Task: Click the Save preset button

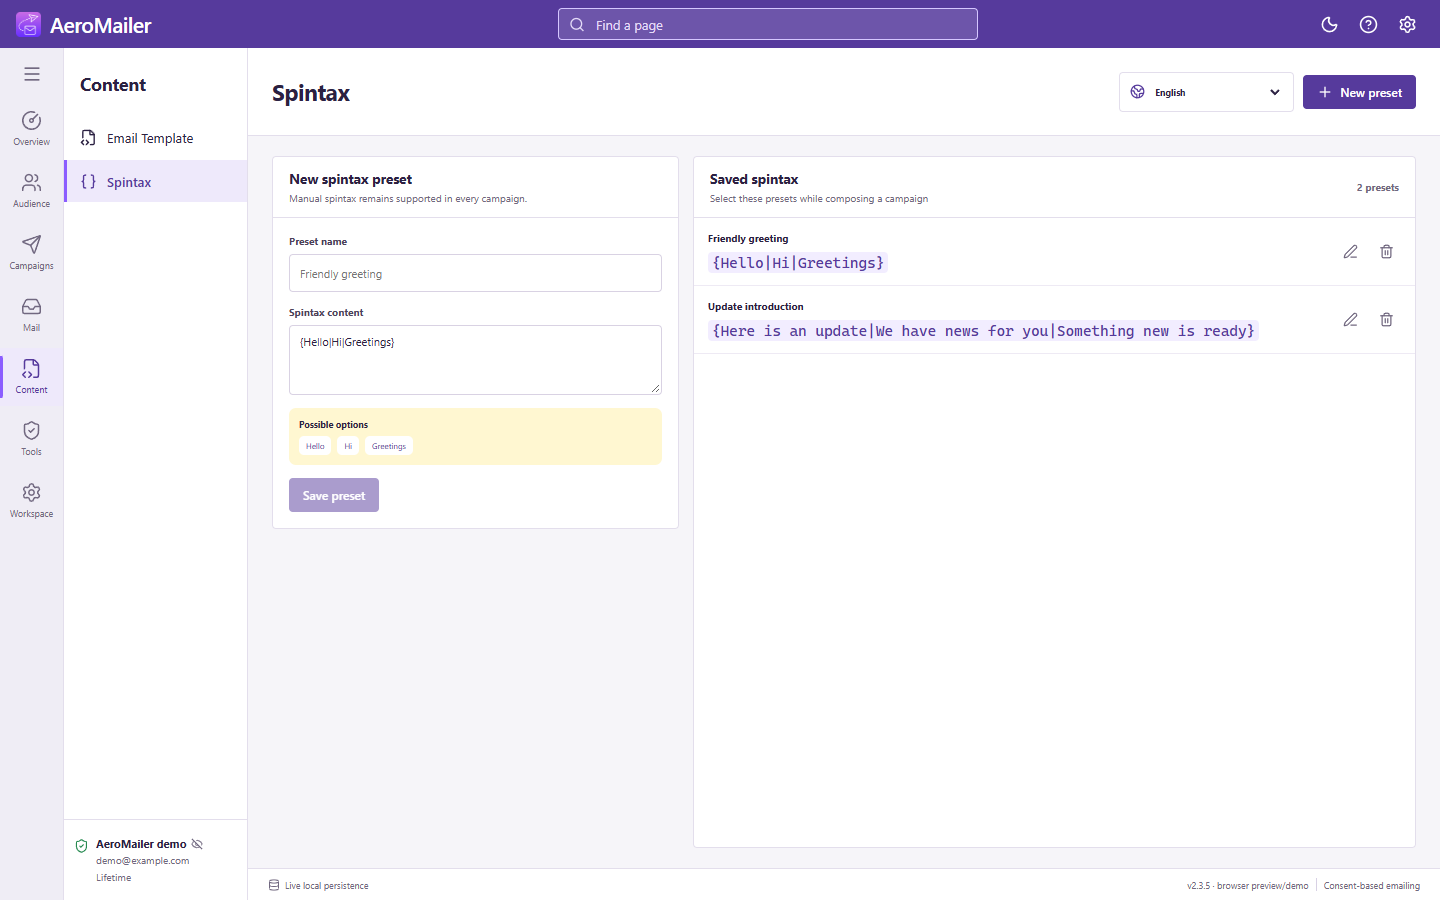Action: 334,495
